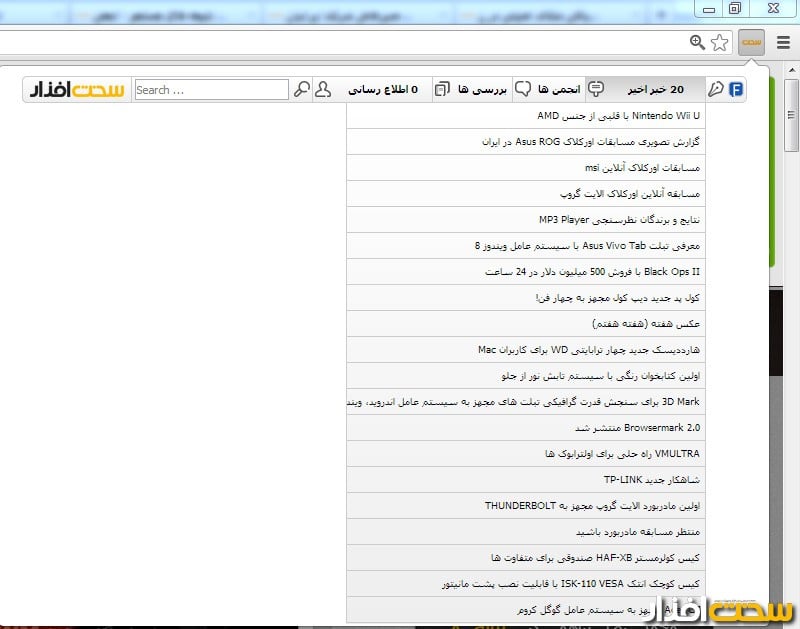Click inside the Search input field
This screenshot has height=629, width=800.
point(210,89)
